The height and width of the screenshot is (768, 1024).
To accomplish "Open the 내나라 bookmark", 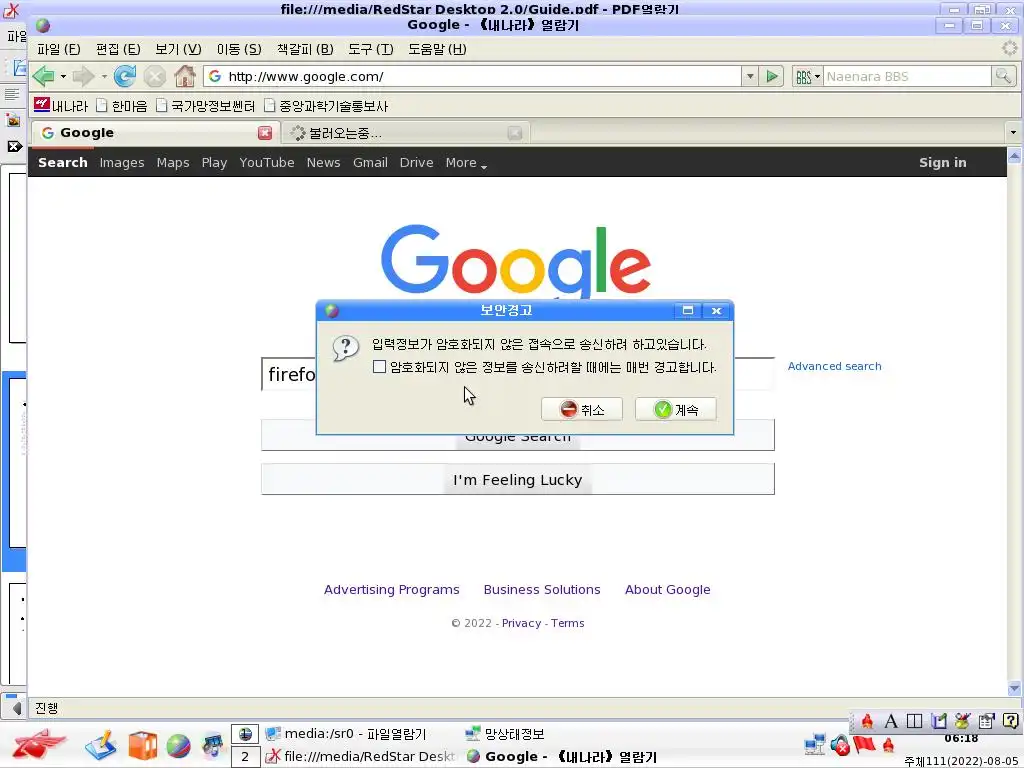I will coord(61,106).
